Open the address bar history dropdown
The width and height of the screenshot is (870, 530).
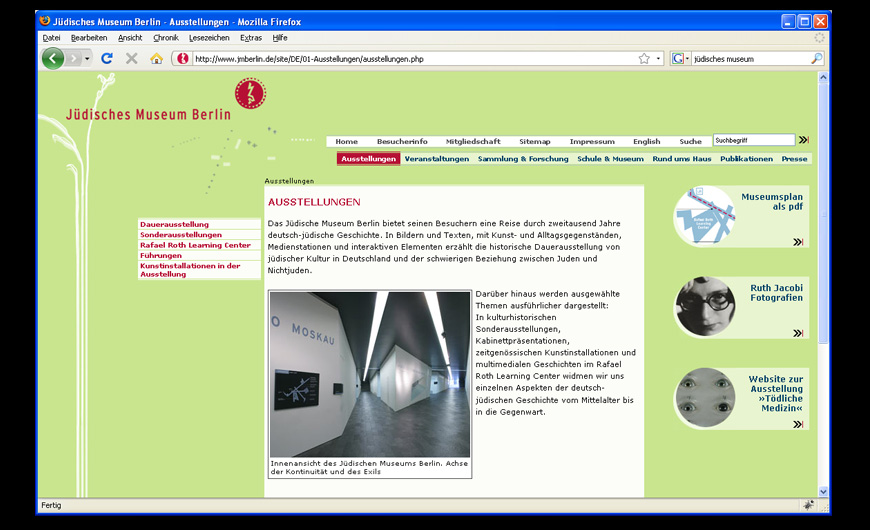coord(658,58)
